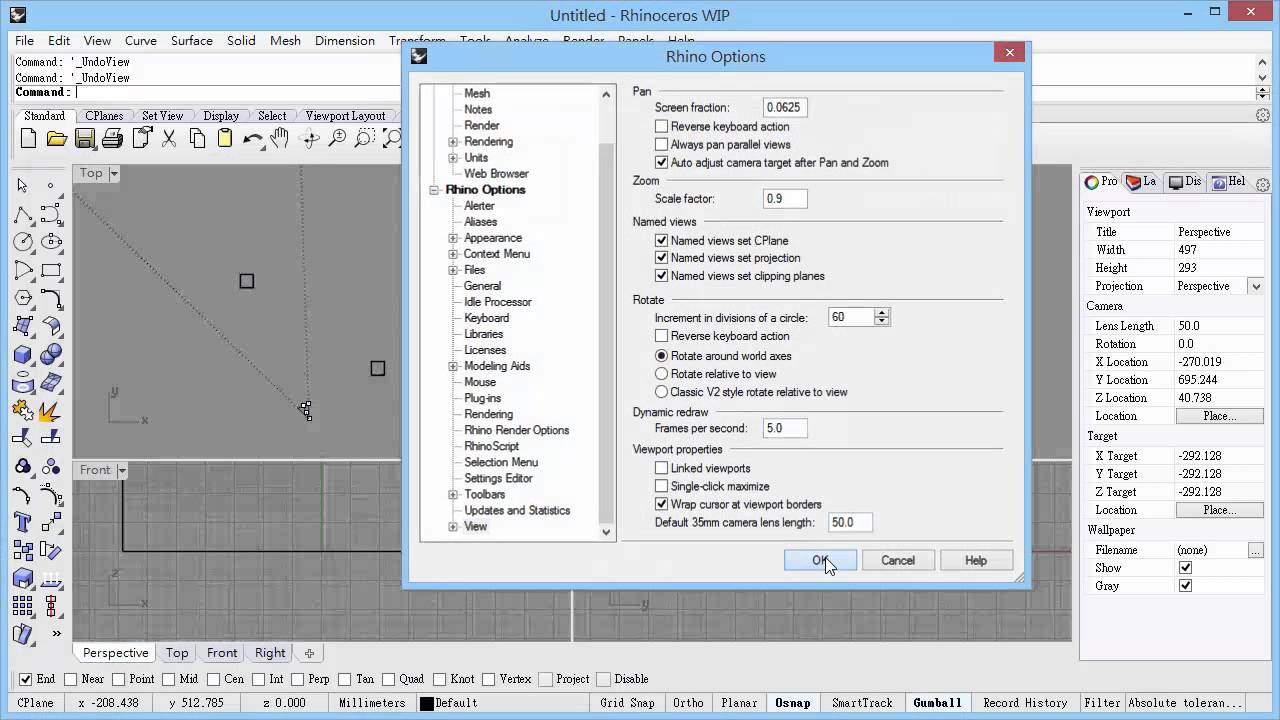Image resolution: width=1280 pixels, height=720 pixels.
Task: Click the Undo arrow icon
Action: coord(253,139)
